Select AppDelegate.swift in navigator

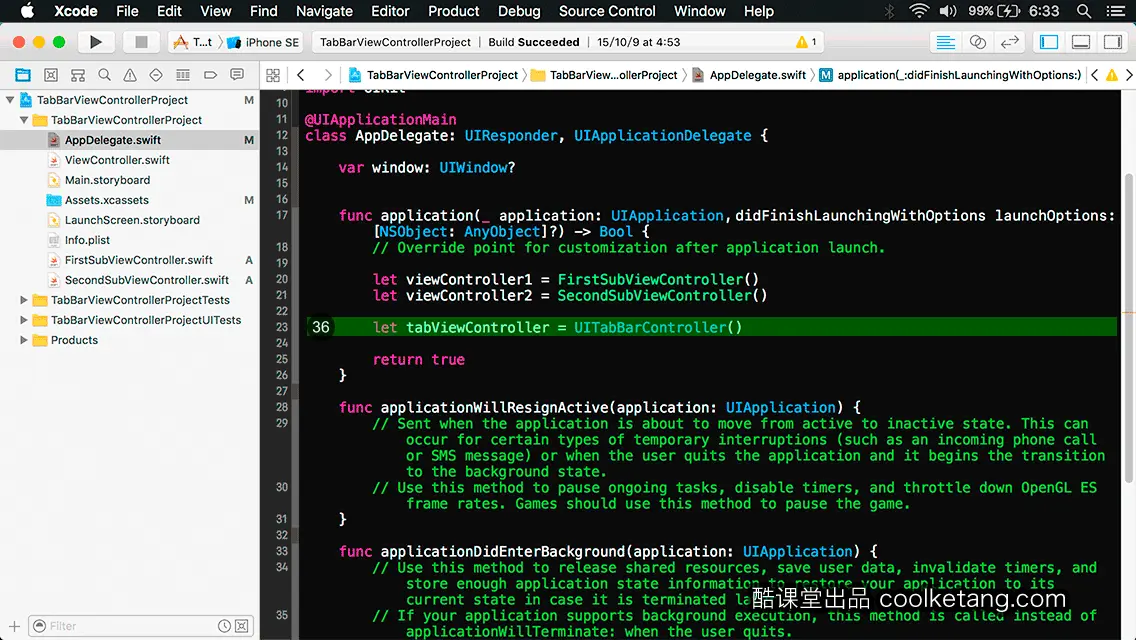coord(112,140)
